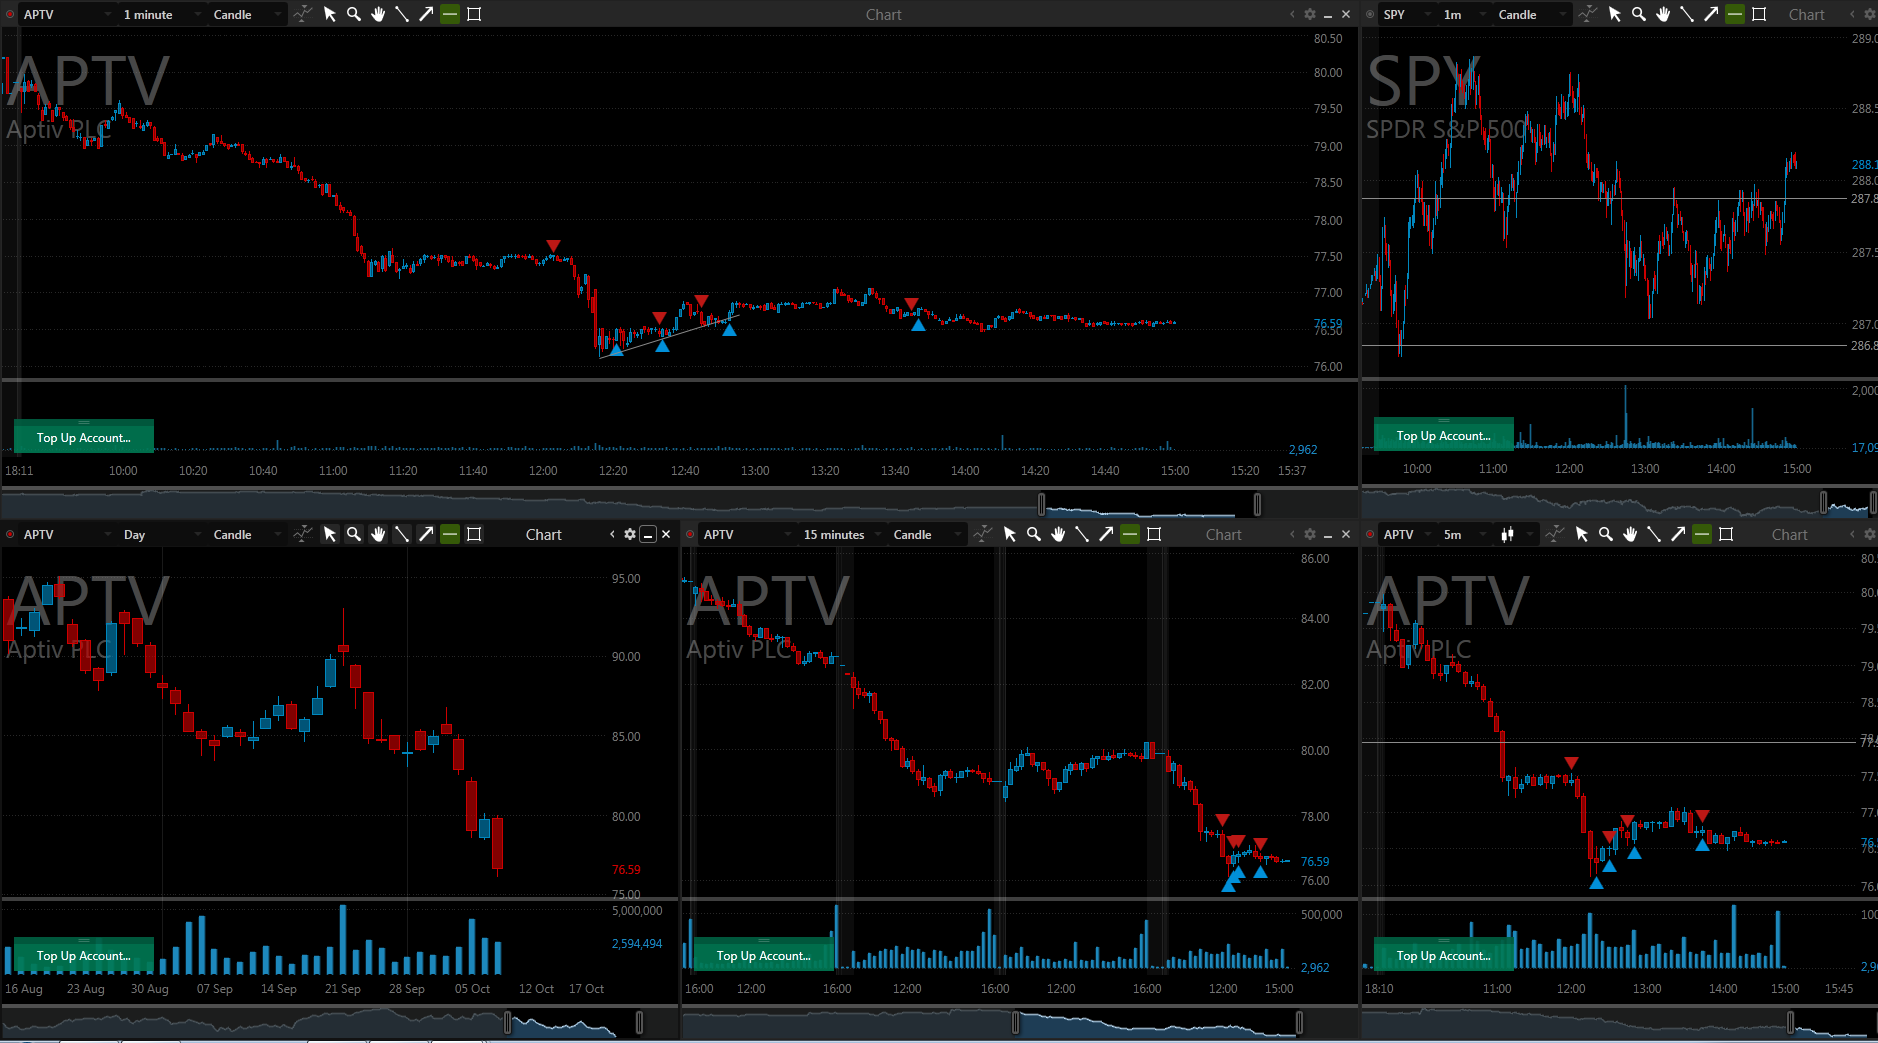Open the Day timeframe dropdown
This screenshot has width=1878, height=1043.
click(x=162, y=534)
